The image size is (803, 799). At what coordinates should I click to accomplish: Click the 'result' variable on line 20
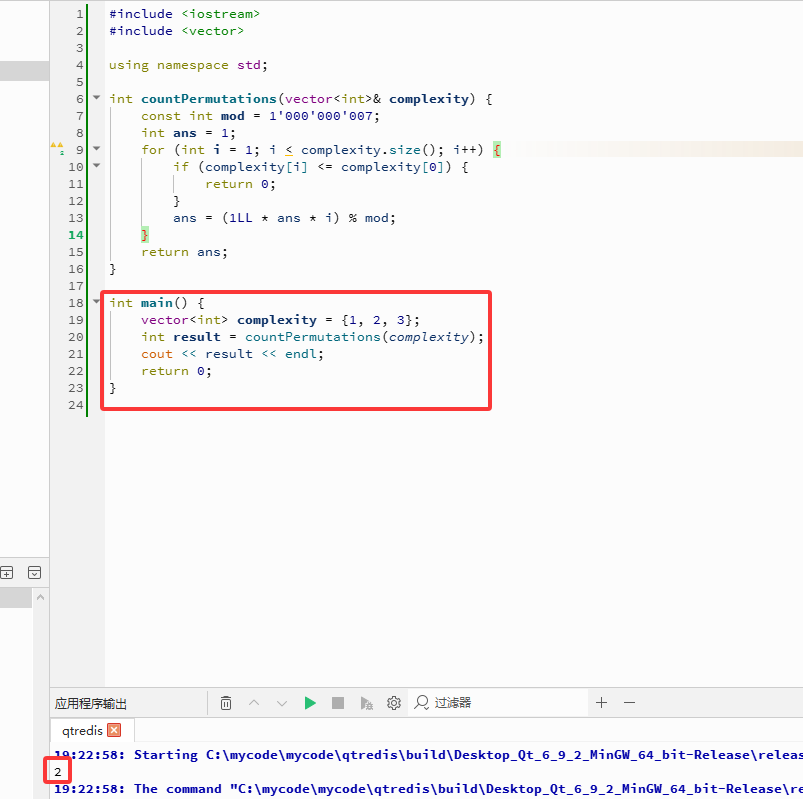click(x=197, y=337)
